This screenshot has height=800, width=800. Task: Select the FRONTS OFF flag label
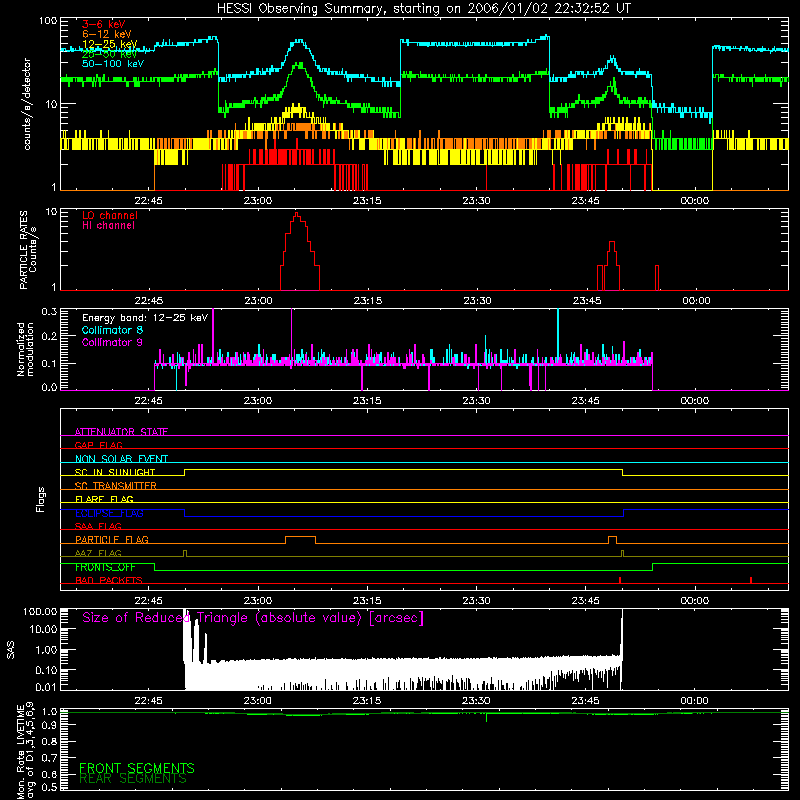tap(105, 567)
